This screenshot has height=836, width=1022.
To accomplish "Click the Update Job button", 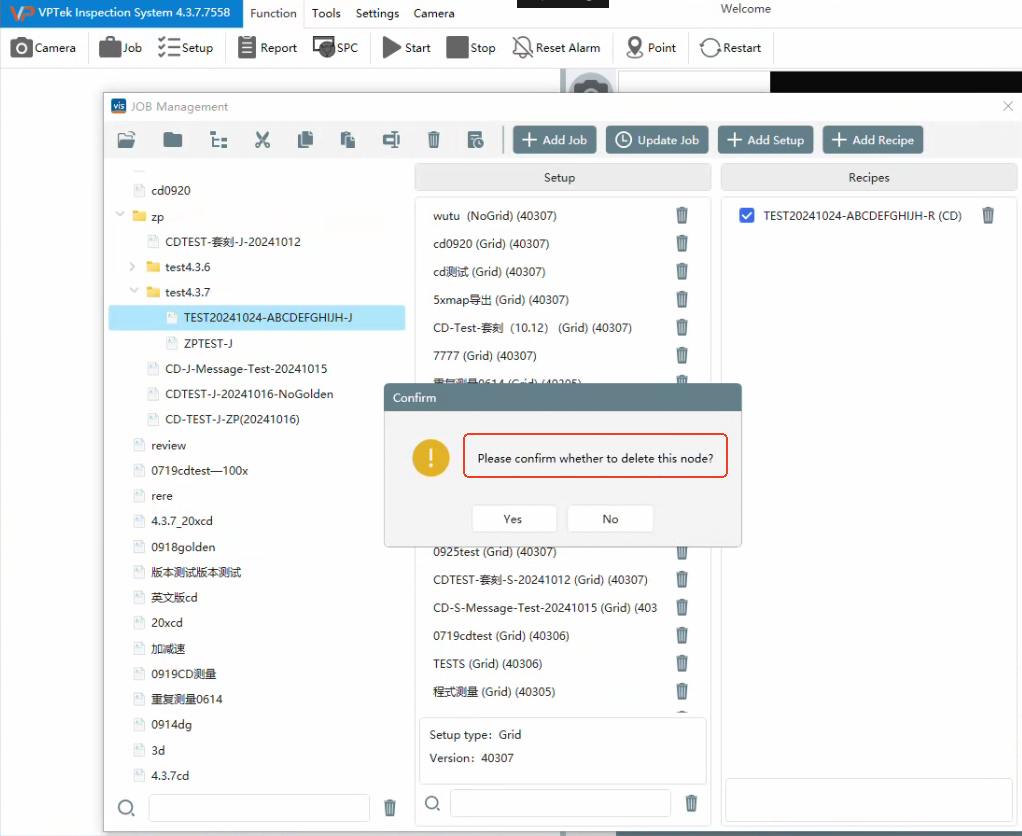I will click(x=657, y=139).
